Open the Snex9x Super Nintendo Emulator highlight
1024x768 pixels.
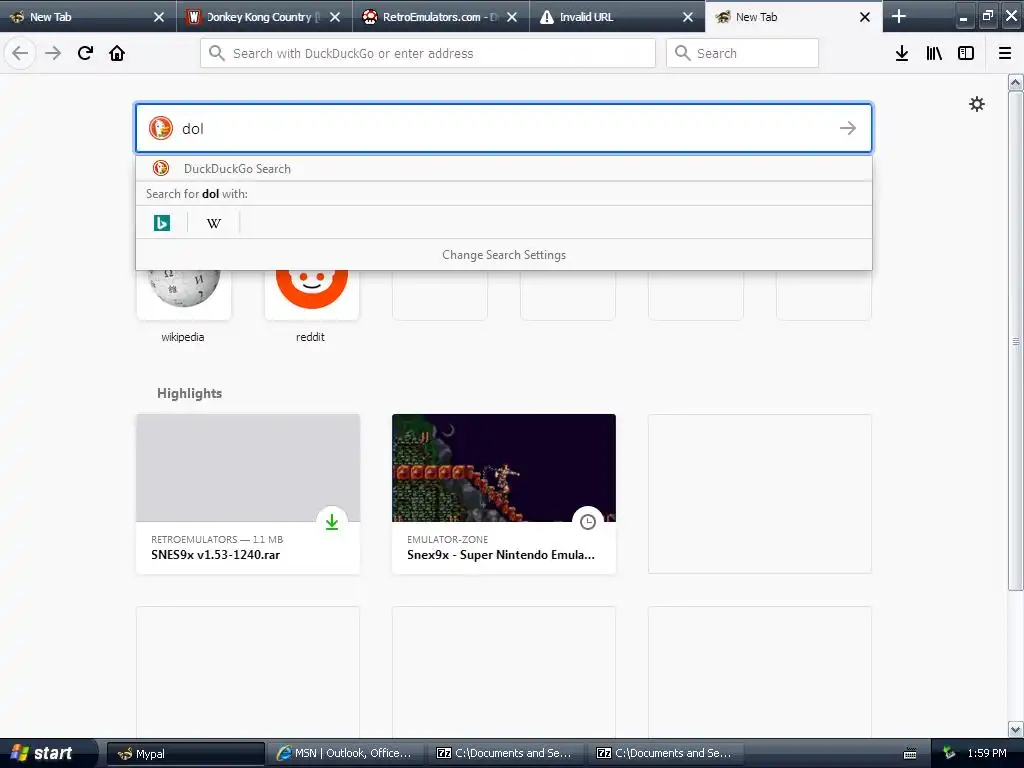tap(504, 494)
